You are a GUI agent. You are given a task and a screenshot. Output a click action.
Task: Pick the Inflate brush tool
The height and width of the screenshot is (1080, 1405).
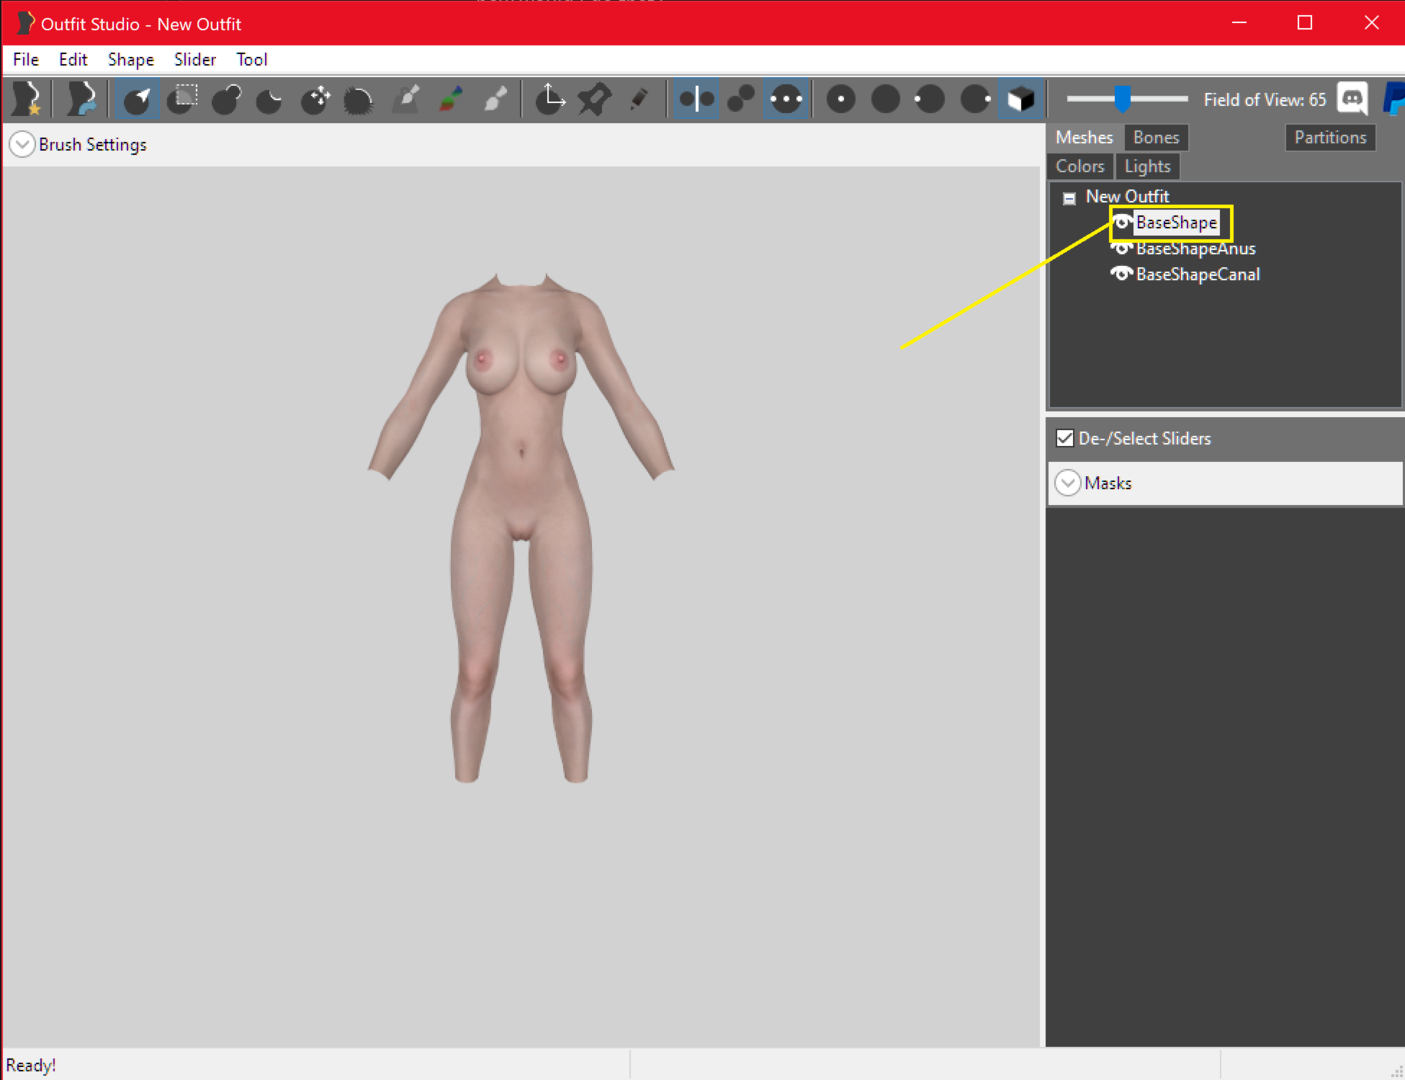point(227,99)
